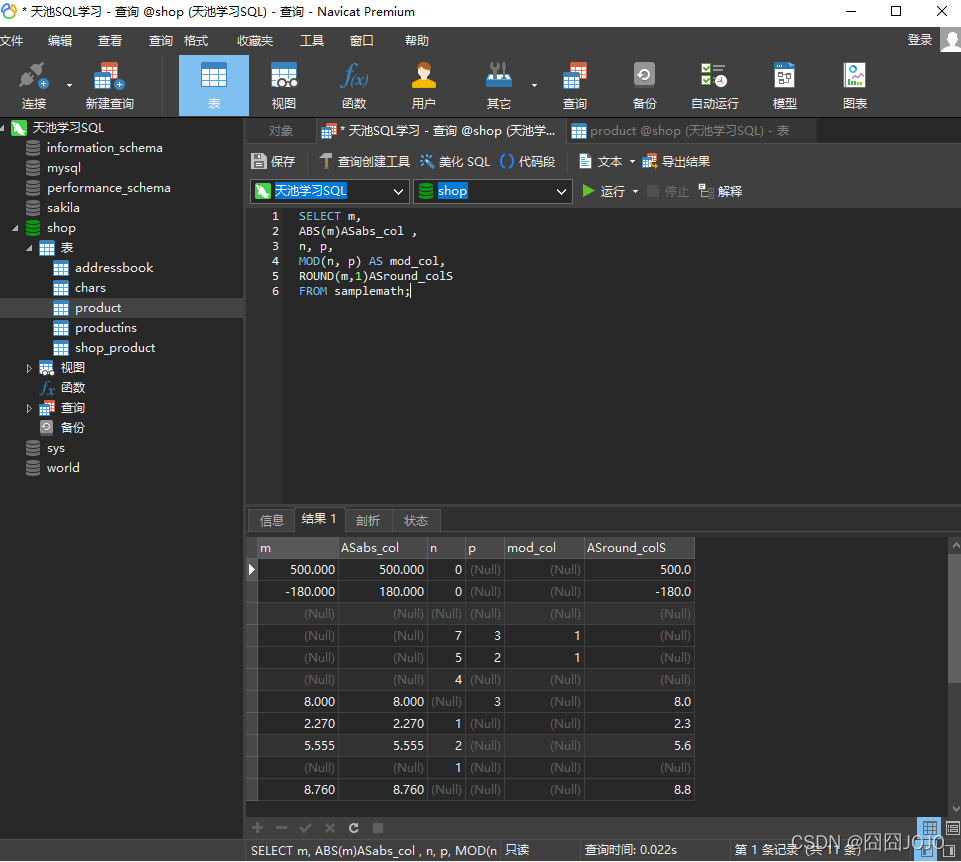Image resolution: width=961 pixels, height=862 pixels.
Task: Open the 连接 connection tool
Action: 33,85
